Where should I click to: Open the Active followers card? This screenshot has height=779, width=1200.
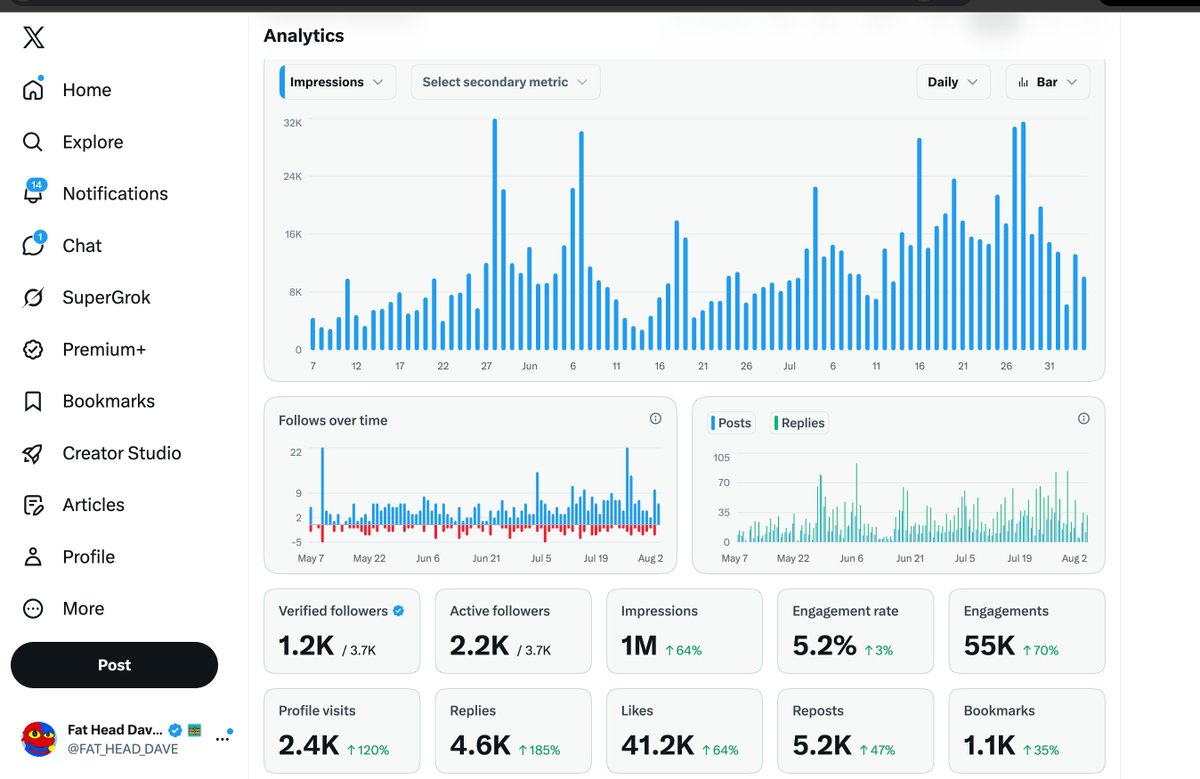tap(513, 631)
